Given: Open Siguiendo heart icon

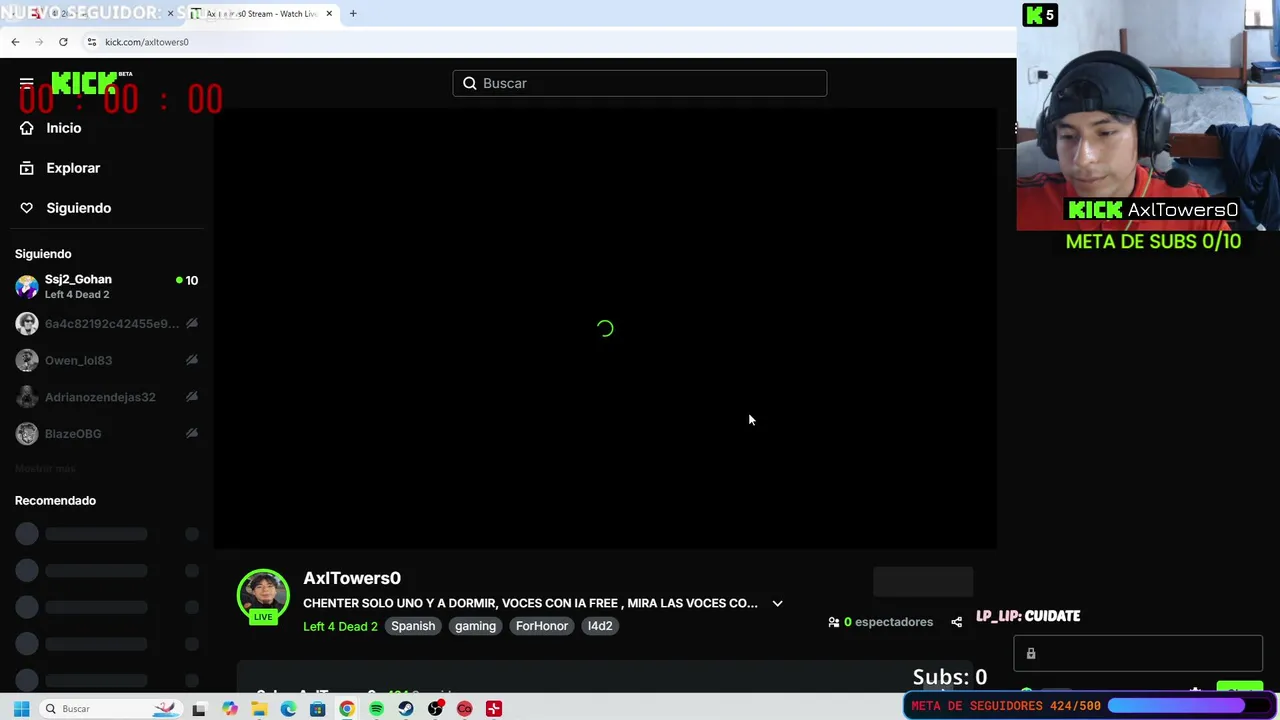Looking at the screenshot, I should [x=27, y=208].
